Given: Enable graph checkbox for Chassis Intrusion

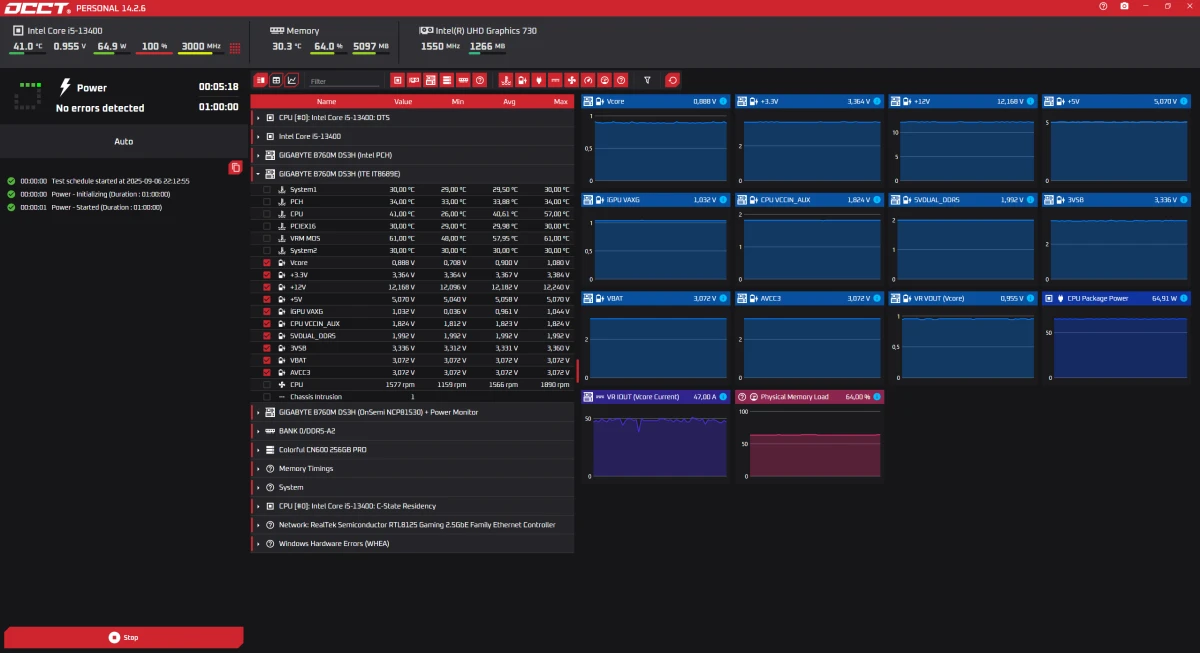Looking at the screenshot, I should [x=267, y=397].
